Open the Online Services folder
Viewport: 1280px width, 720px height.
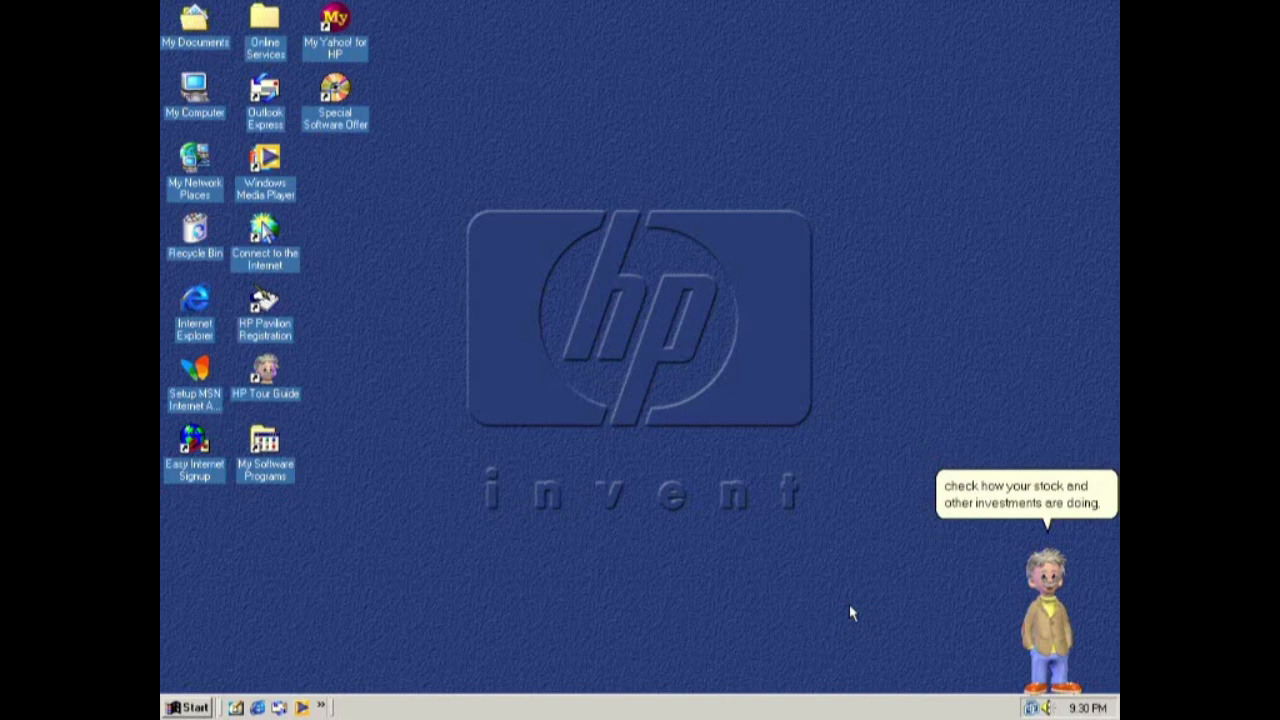click(x=265, y=31)
